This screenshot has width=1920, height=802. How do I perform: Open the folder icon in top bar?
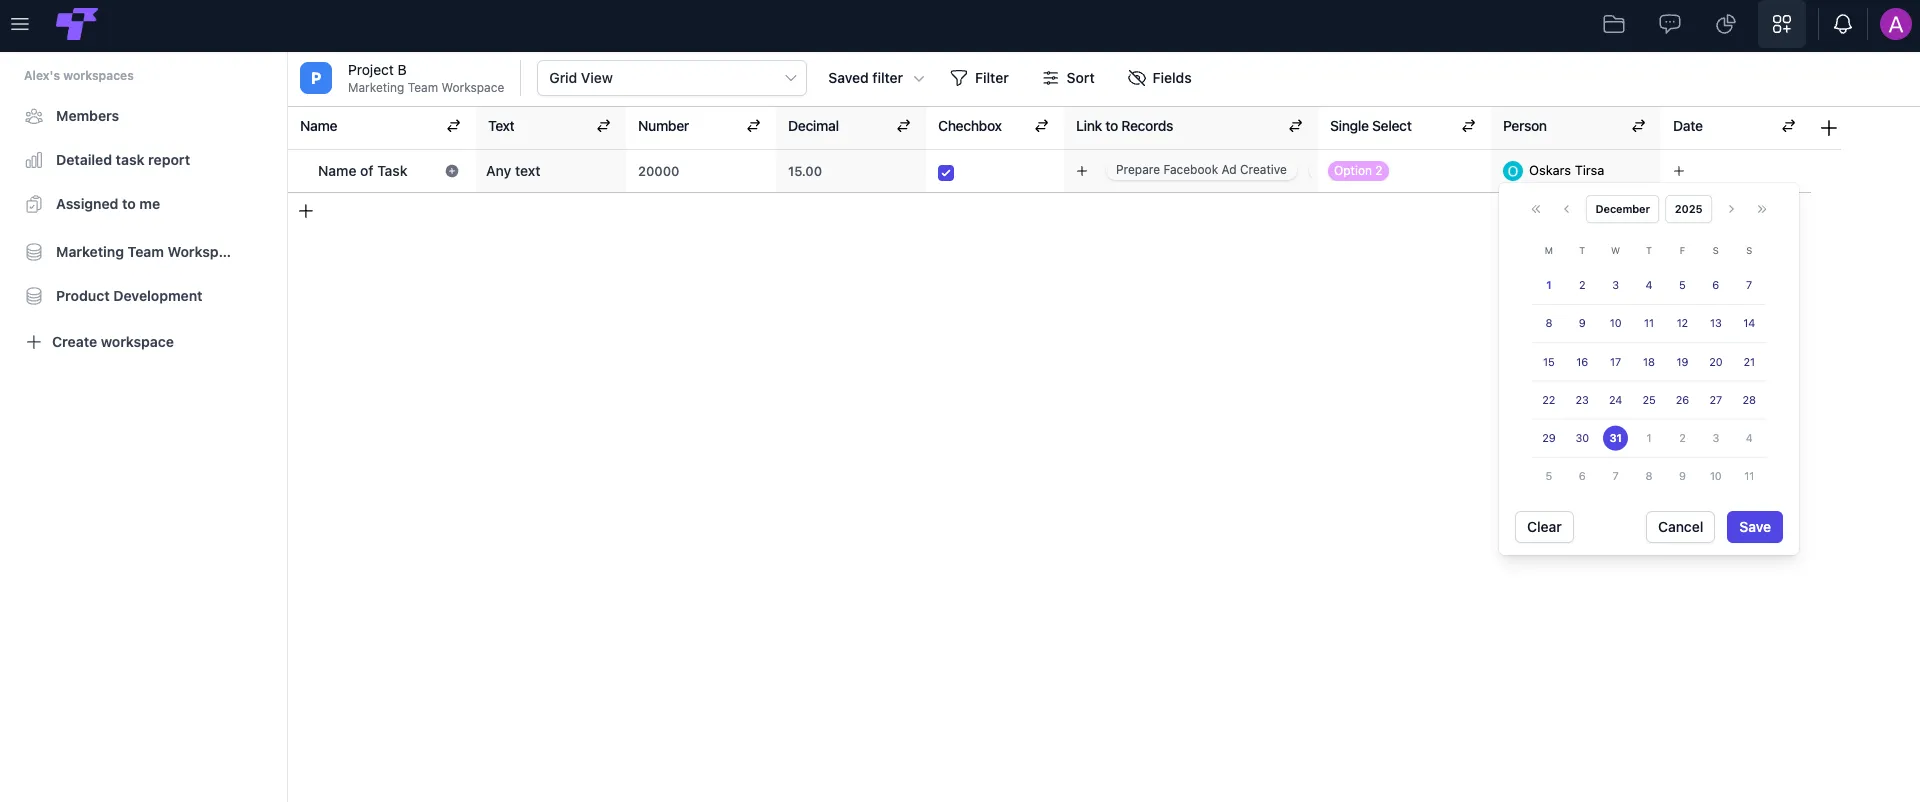pyautogui.click(x=1614, y=24)
